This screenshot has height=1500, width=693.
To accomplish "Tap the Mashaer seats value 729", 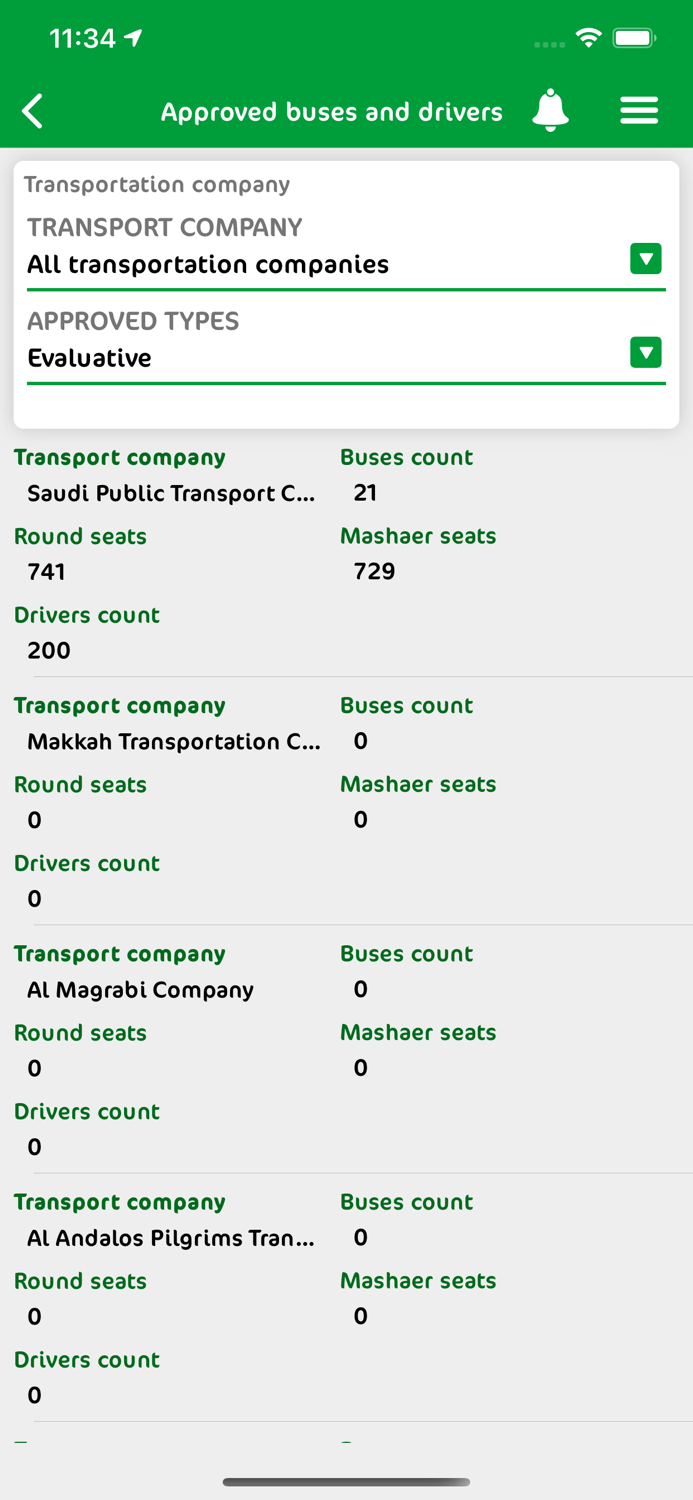I will [x=374, y=572].
